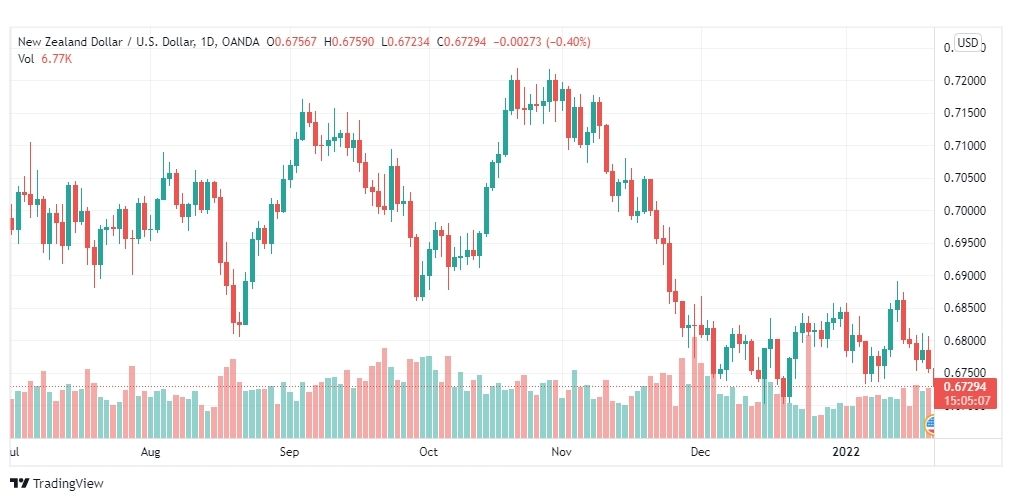Screen dimensions: 1012x501
Task: Click the -0.40% change value
Action: 568,42
